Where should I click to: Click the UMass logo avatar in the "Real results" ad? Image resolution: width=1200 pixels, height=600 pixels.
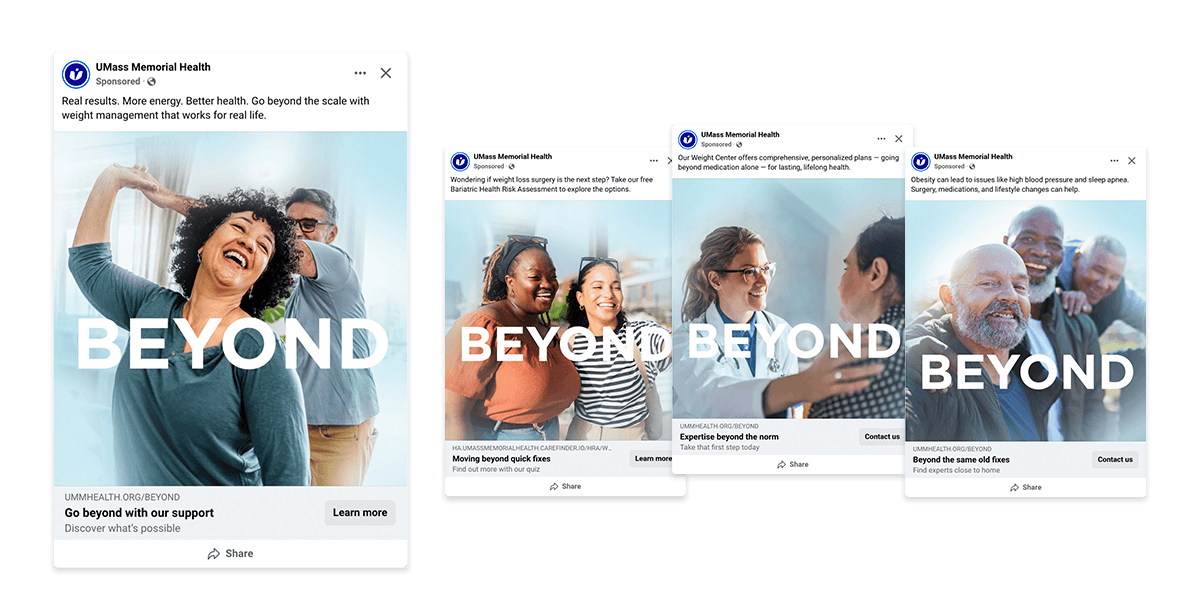pos(76,74)
